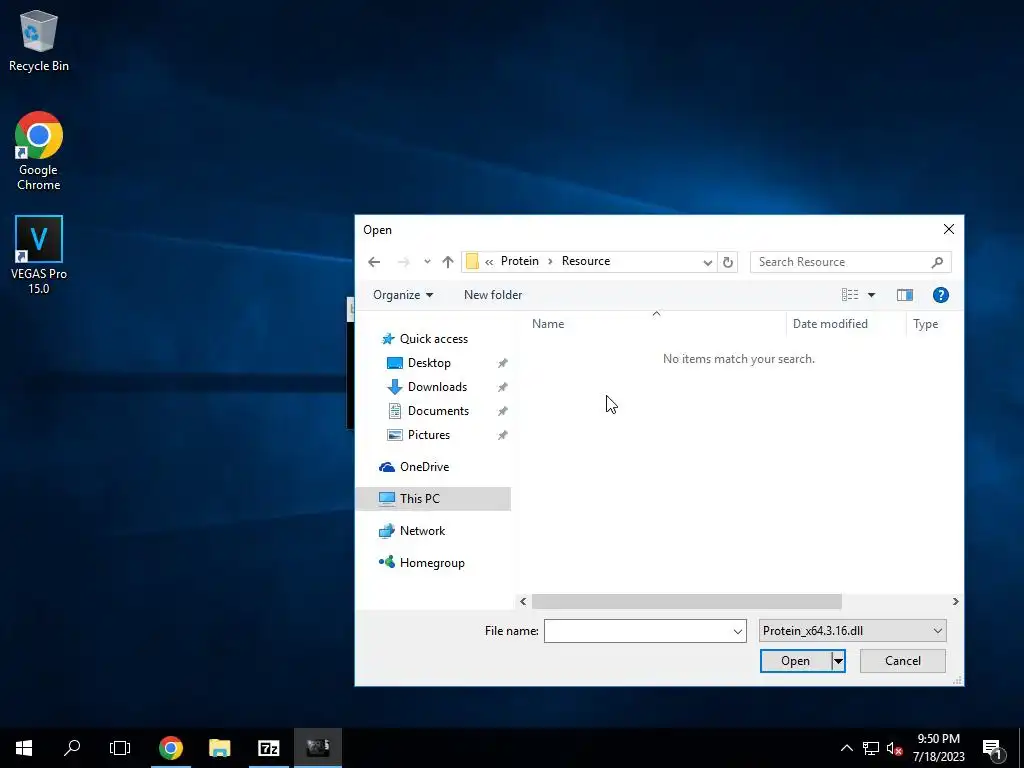Create a New folder
The width and height of the screenshot is (1024, 768).
(493, 295)
